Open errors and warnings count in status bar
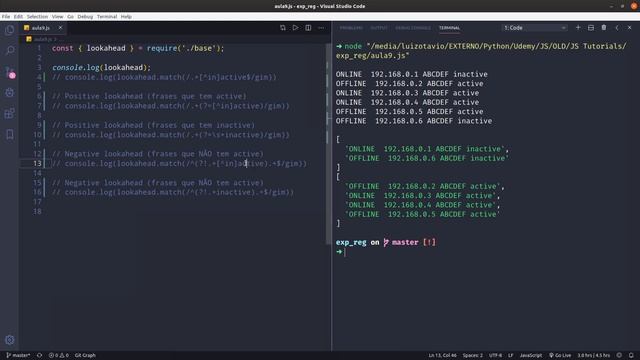640x360 pixels. pos(59,356)
